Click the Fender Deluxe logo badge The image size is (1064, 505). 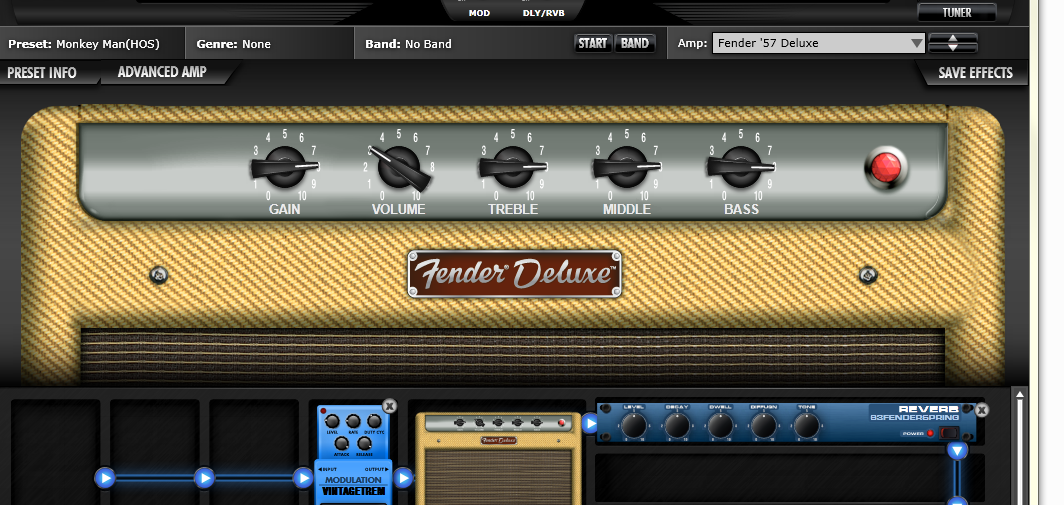pos(514,274)
